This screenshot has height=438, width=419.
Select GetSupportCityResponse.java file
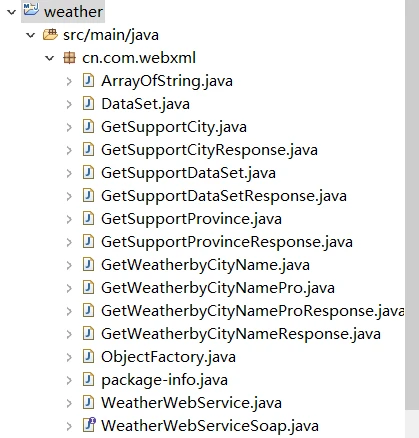point(209,150)
